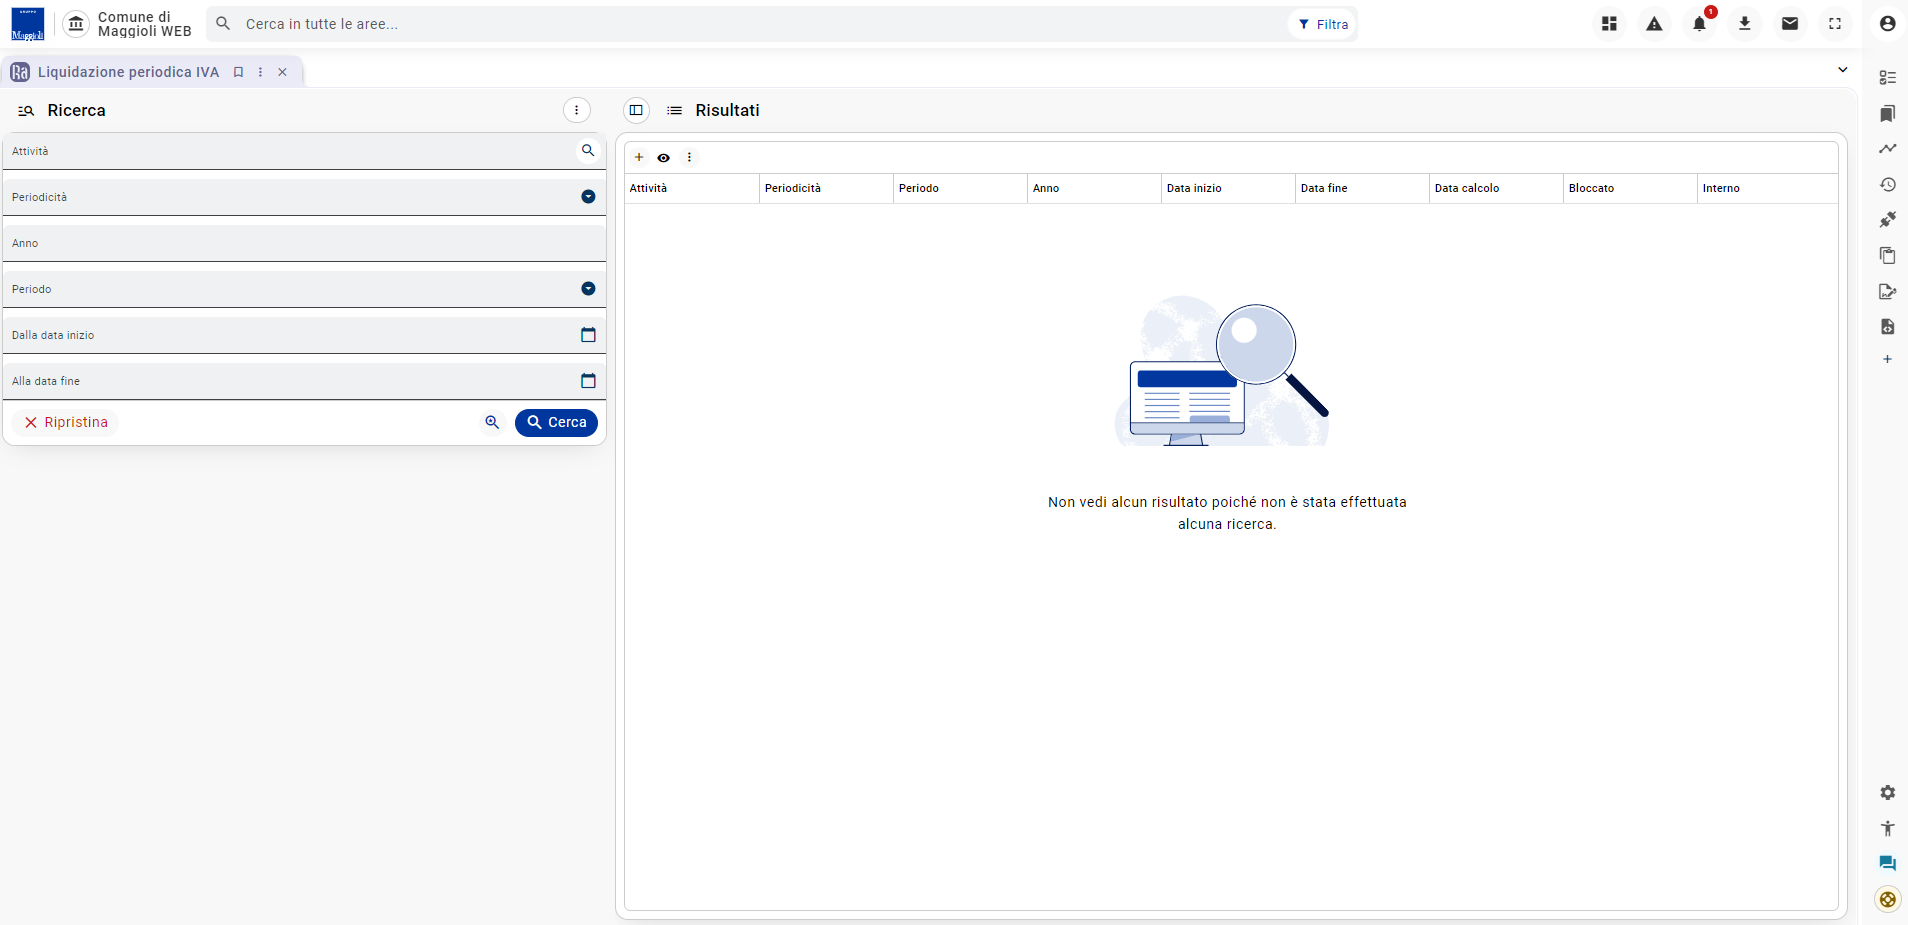Sort by Attività column header
Viewport: 1908px width, 925px height.
click(x=691, y=188)
